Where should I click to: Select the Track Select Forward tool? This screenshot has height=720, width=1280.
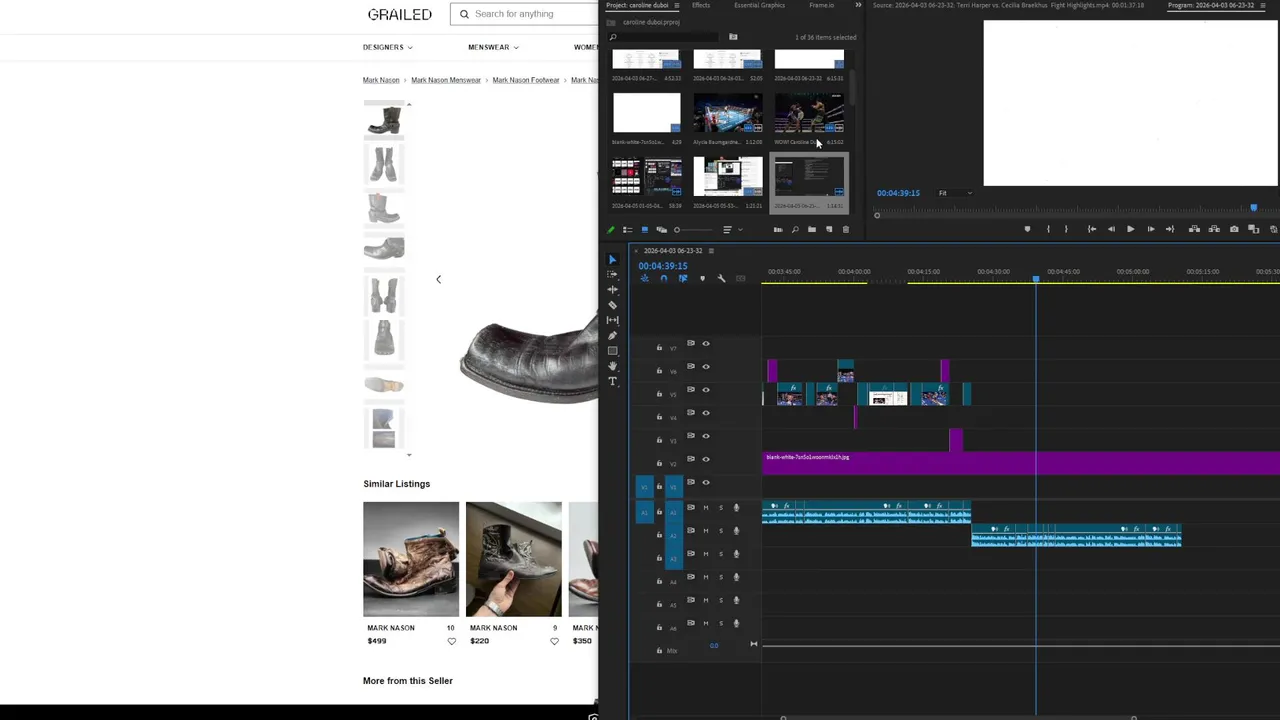point(613,274)
